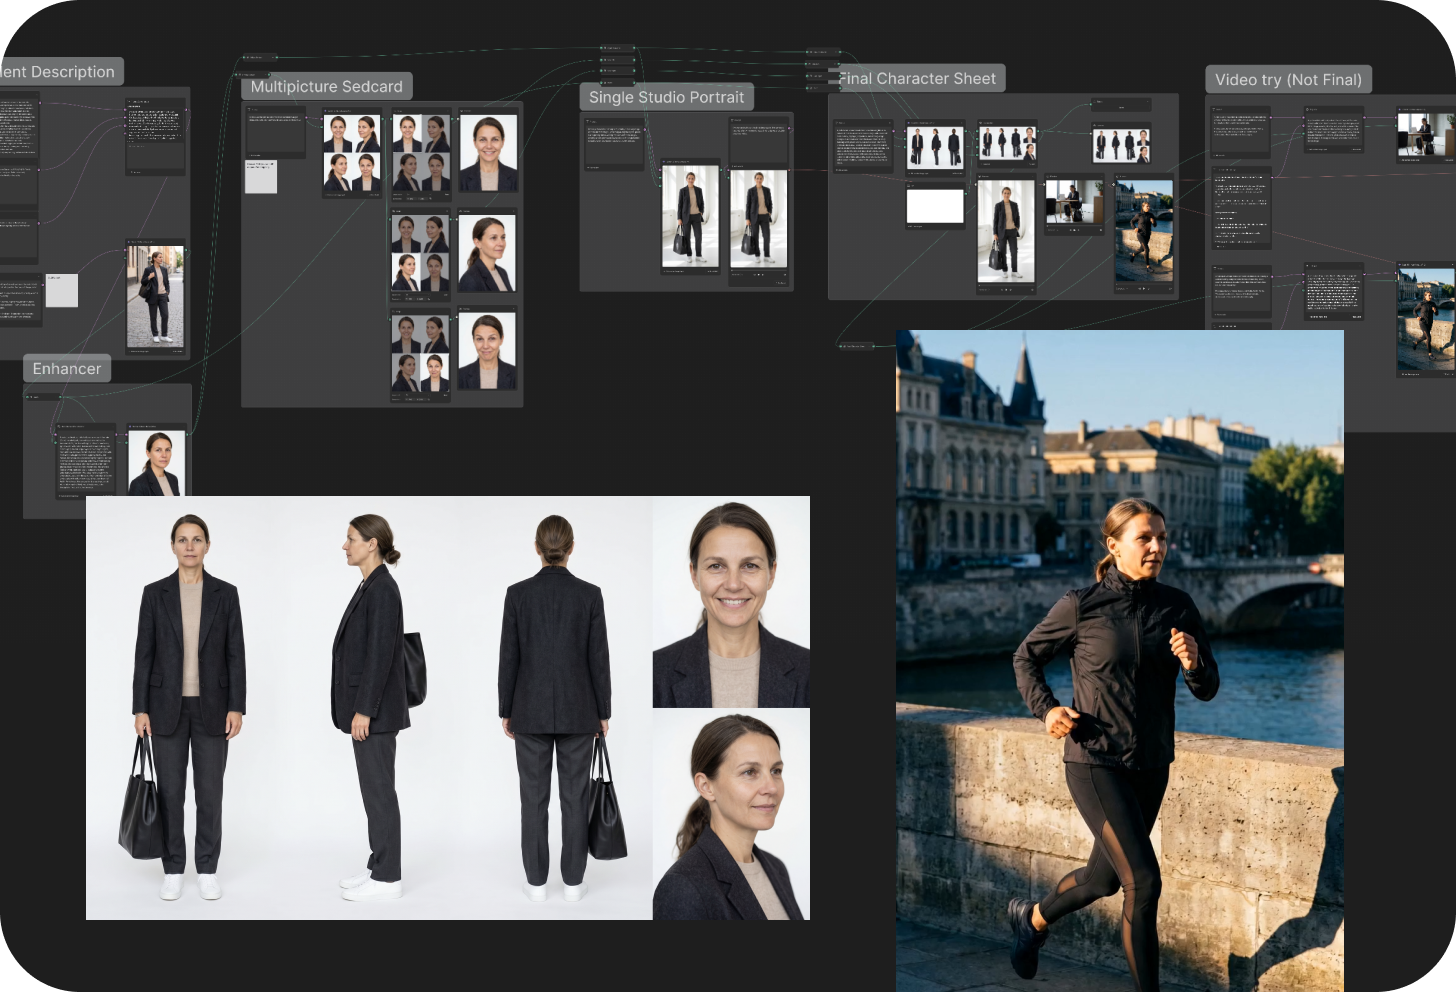Click the prompt text node in Final Character Sheet
The image size is (1456, 992).
[864, 147]
